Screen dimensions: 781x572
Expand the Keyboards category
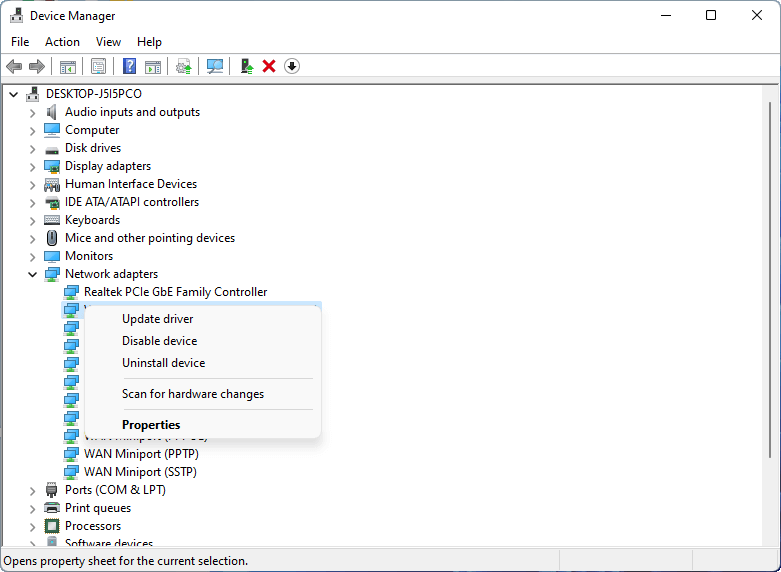click(x=32, y=221)
